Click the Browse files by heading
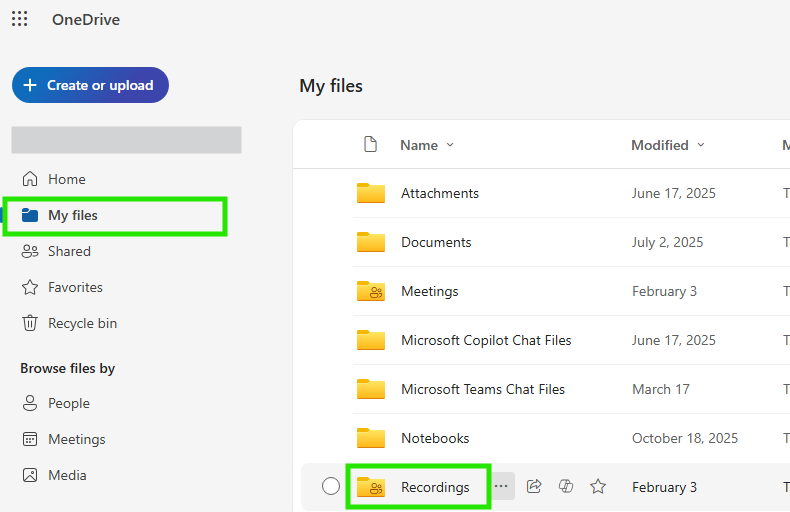The image size is (790, 512). tap(68, 368)
